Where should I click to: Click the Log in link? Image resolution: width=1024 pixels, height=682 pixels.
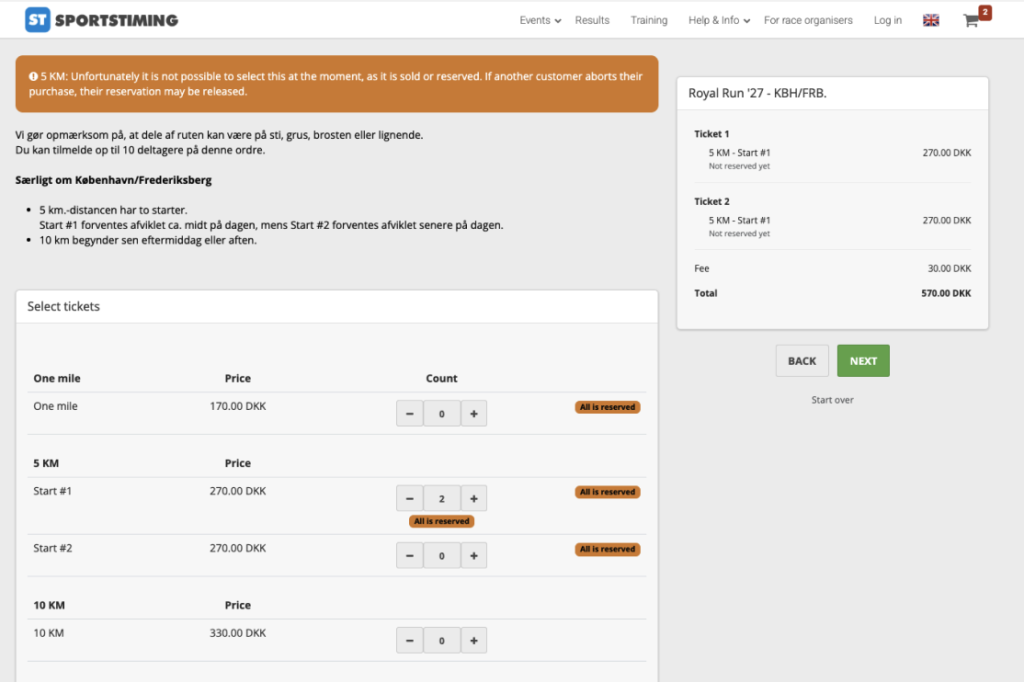click(x=888, y=20)
